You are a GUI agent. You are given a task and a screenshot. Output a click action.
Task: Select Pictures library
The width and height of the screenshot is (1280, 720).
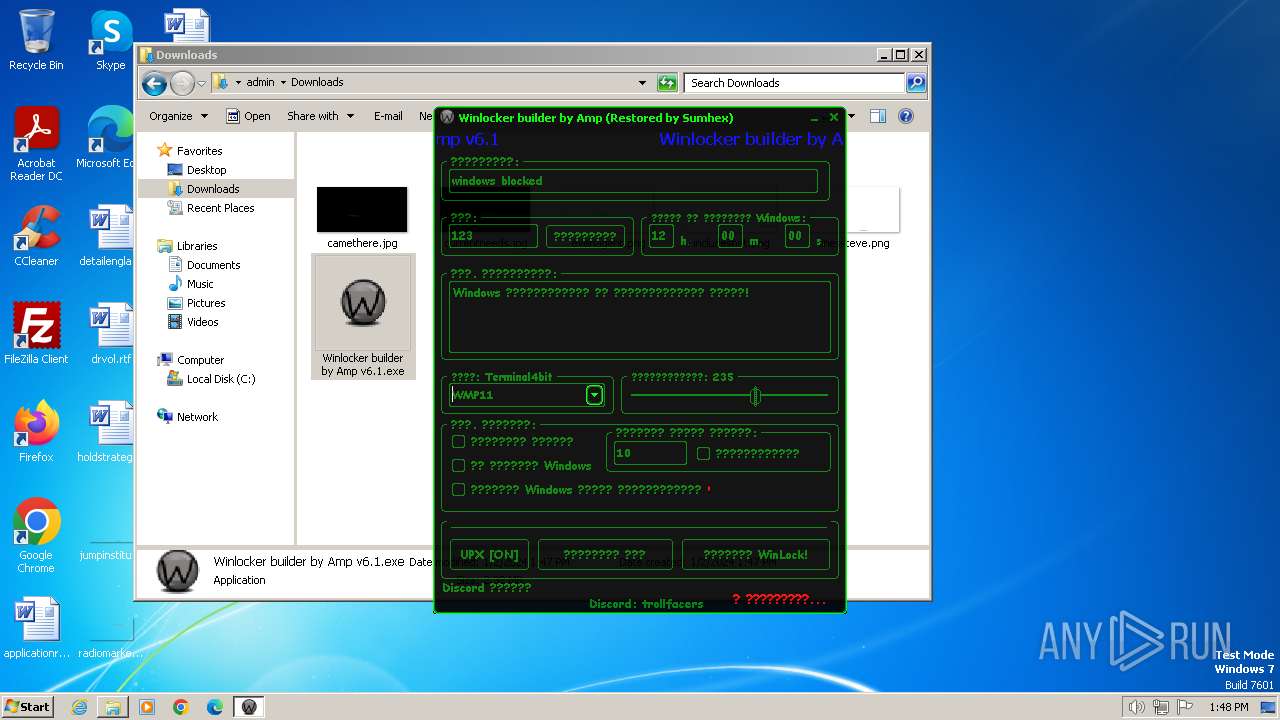click(205, 303)
